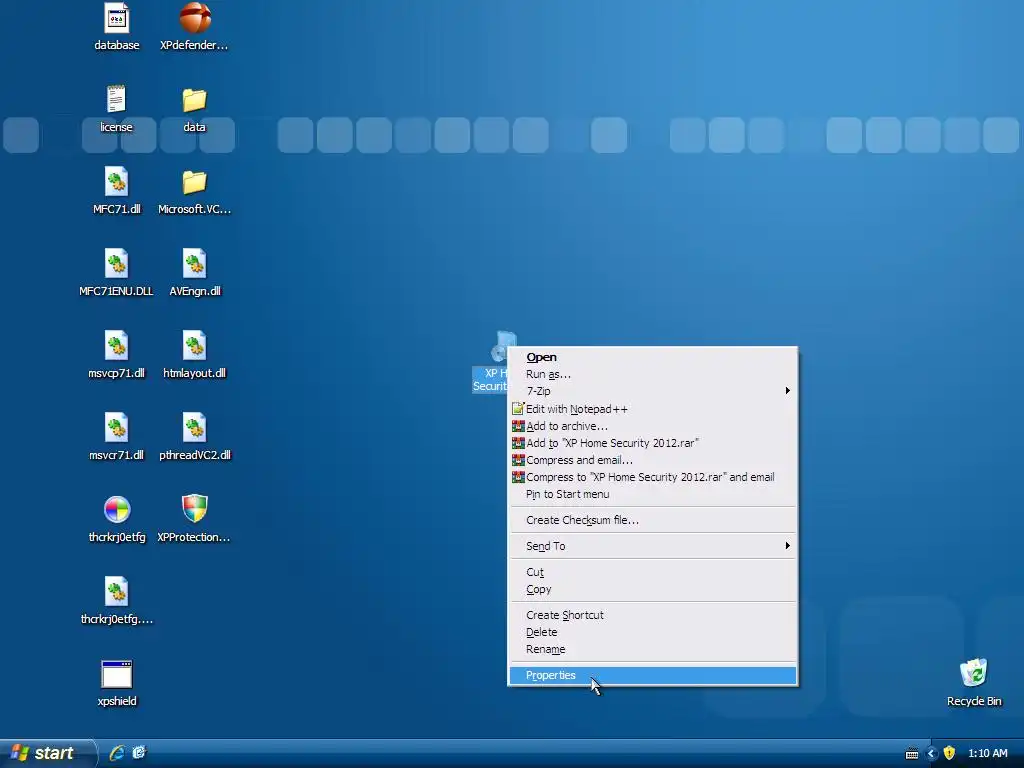Choose Run as... in the context menu

[652, 374]
